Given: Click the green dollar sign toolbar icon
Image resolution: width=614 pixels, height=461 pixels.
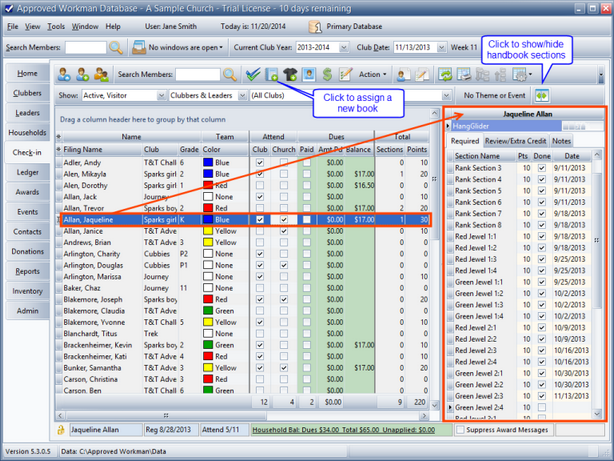Looking at the screenshot, I should 327,74.
